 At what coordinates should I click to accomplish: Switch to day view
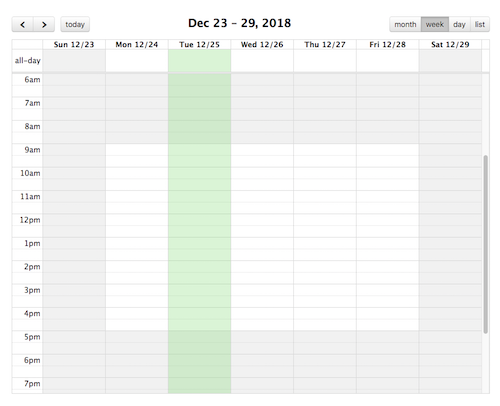459,24
